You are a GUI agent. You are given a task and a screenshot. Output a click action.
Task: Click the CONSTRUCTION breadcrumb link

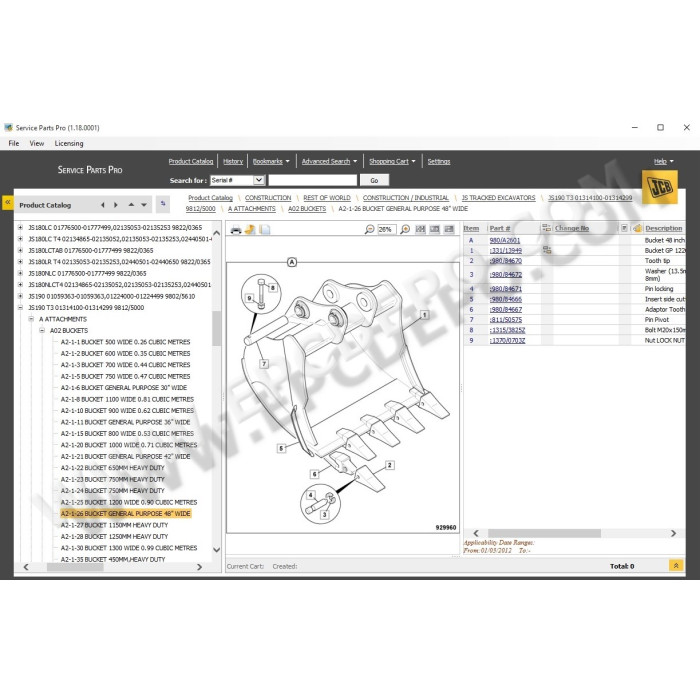pos(268,198)
